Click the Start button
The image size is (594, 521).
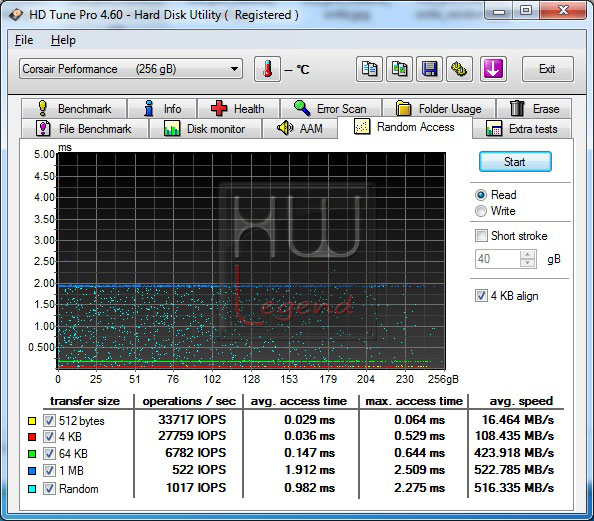coord(515,162)
